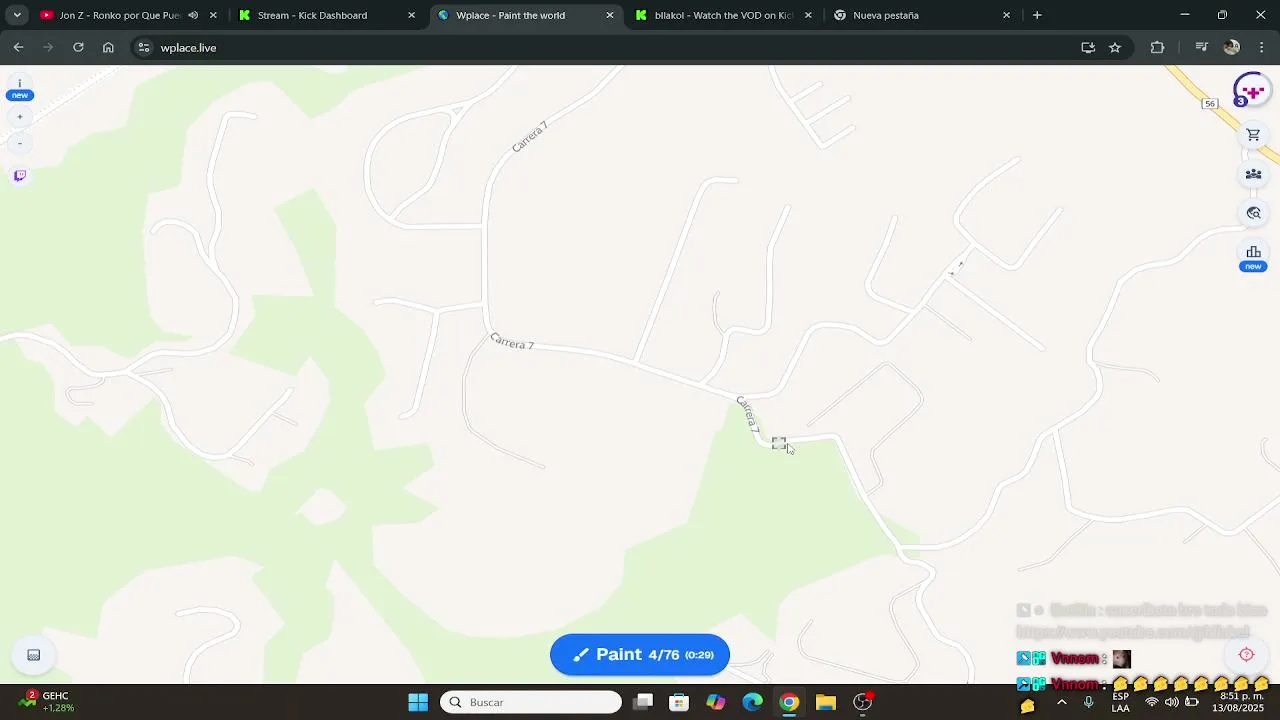This screenshot has height=720, width=1280.
Task: Expand the browser tab search dropdown
Action: click(17, 15)
